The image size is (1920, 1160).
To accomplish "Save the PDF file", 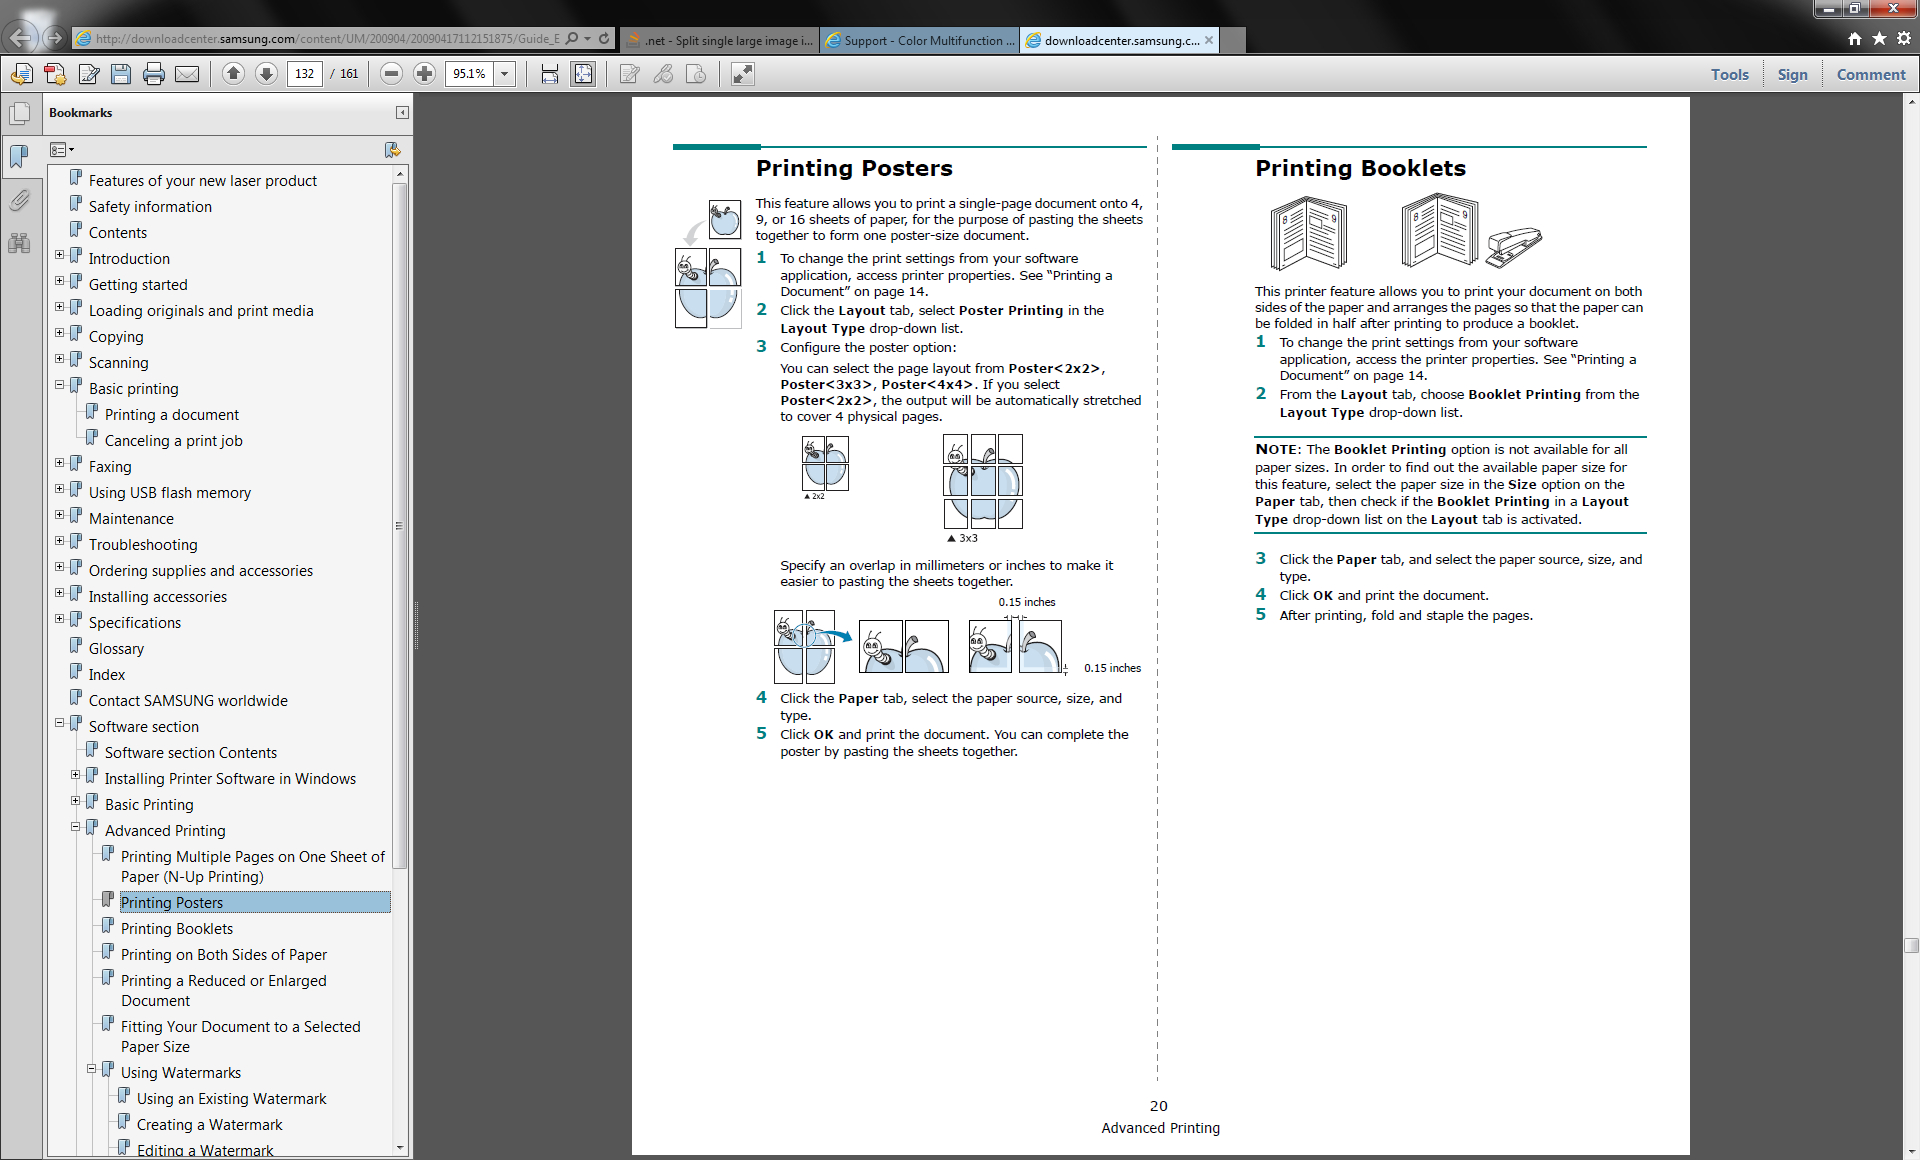I will tap(121, 73).
